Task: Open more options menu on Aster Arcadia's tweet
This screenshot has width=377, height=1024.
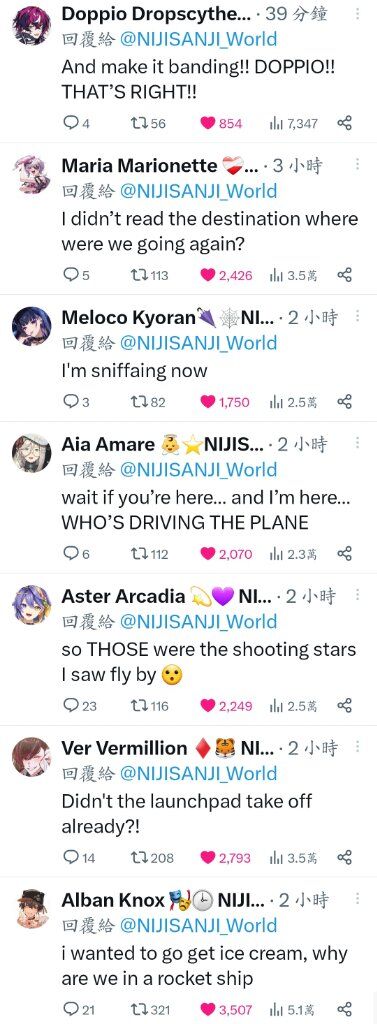Action: pyautogui.click(x=357, y=594)
